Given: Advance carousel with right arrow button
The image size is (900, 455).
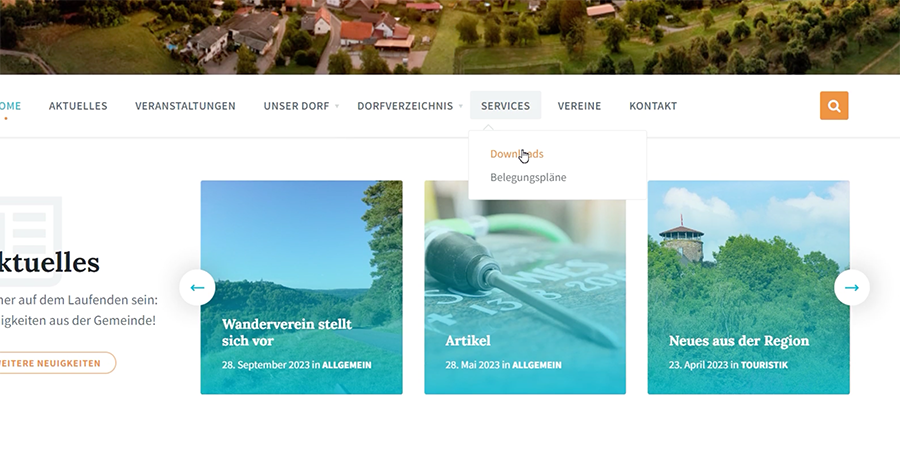Looking at the screenshot, I should pos(852,287).
